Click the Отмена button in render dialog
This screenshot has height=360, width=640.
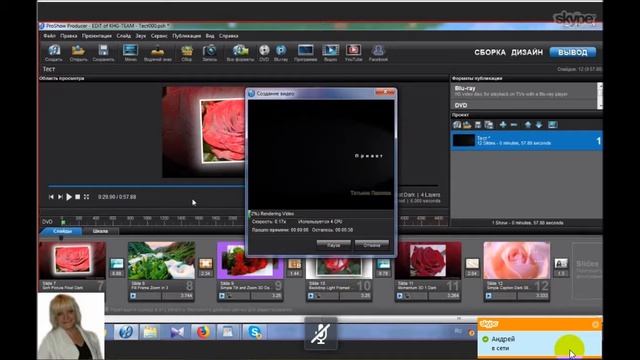pyautogui.click(x=372, y=245)
